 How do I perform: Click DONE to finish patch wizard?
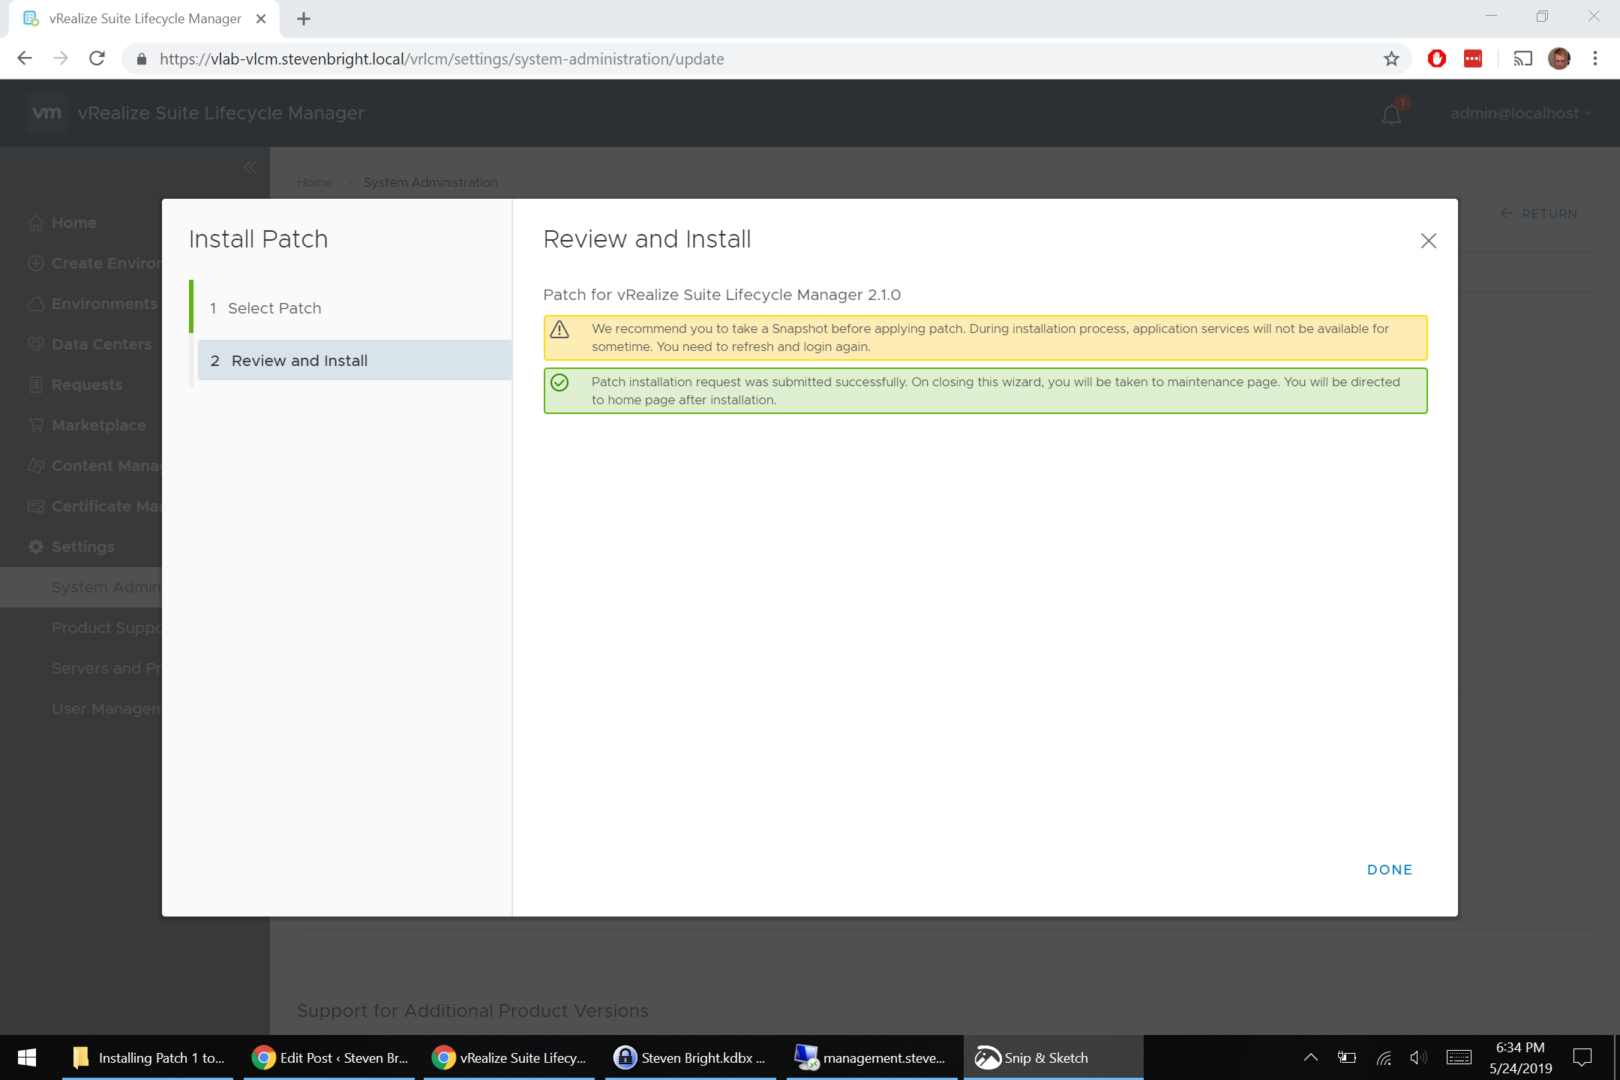1389,870
